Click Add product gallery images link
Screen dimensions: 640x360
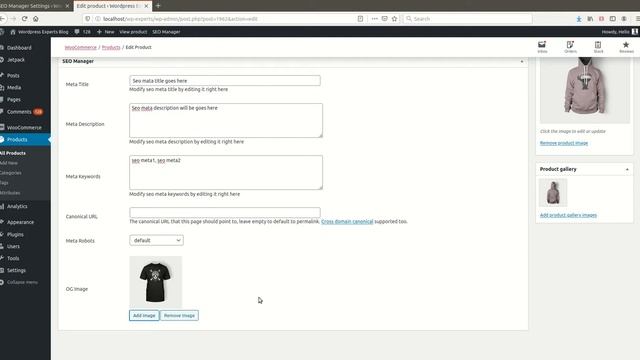[568, 215]
